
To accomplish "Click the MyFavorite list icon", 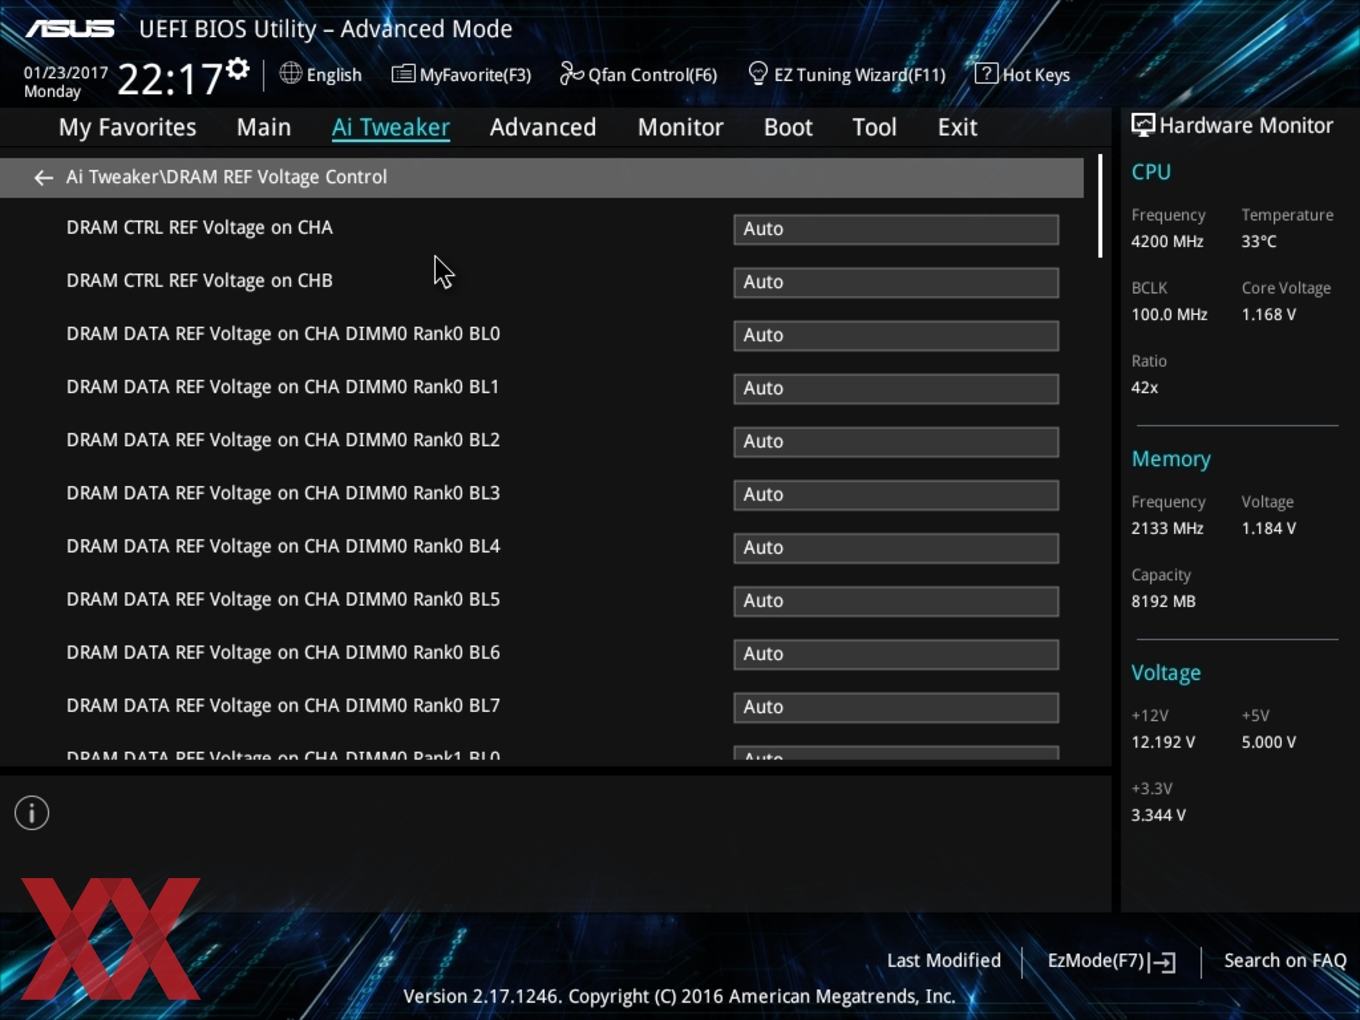I will tap(403, 74).
